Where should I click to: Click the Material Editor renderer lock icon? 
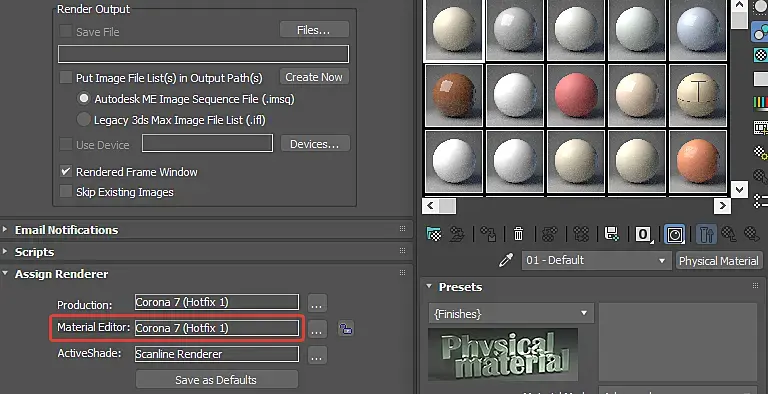pyautogui.click(x=346, y=328)
